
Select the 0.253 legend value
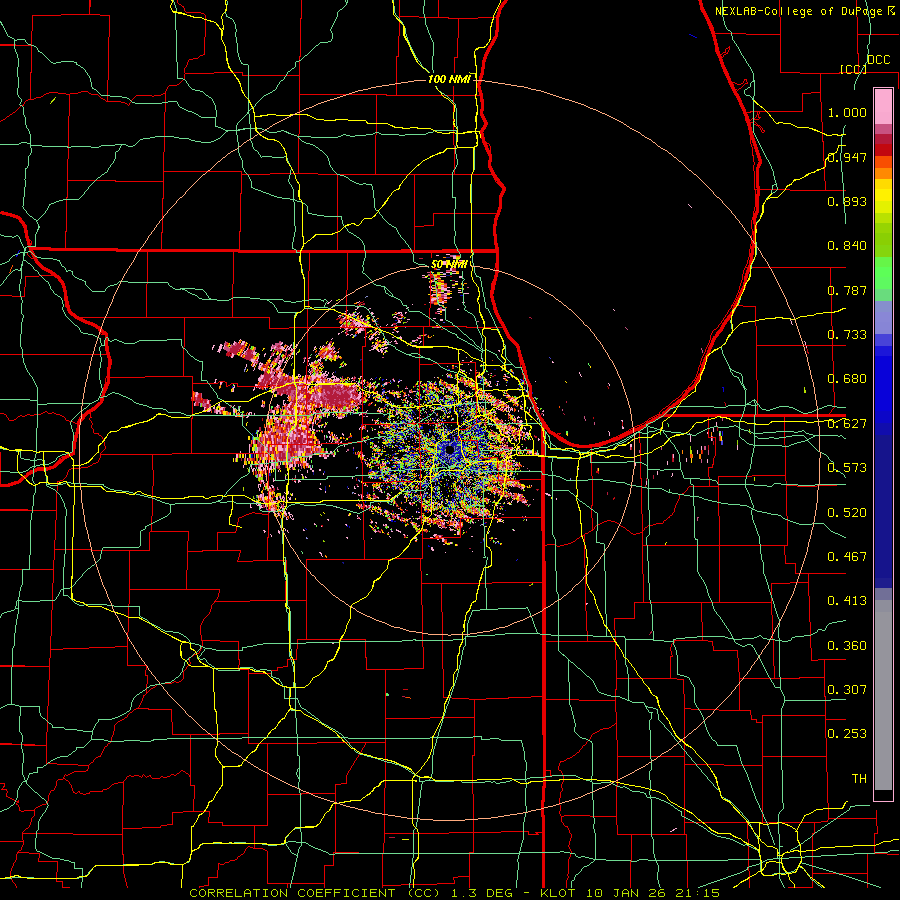pyautogui.click(x=847, y=734)
